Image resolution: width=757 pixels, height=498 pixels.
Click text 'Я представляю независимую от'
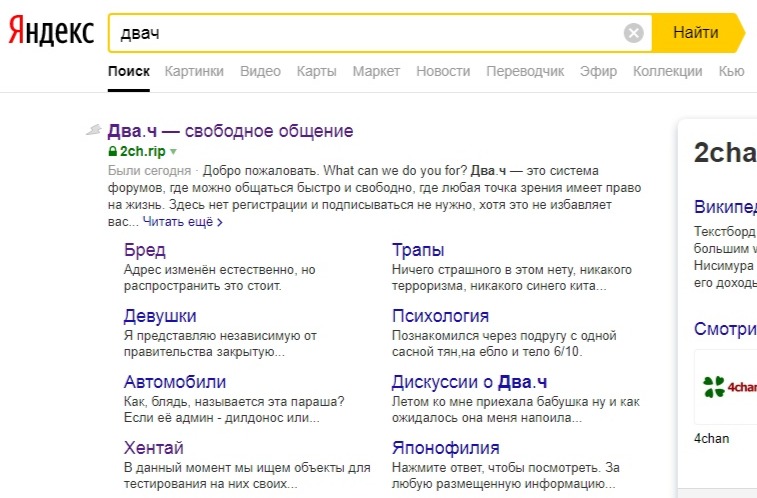click(x=220, y=336)
